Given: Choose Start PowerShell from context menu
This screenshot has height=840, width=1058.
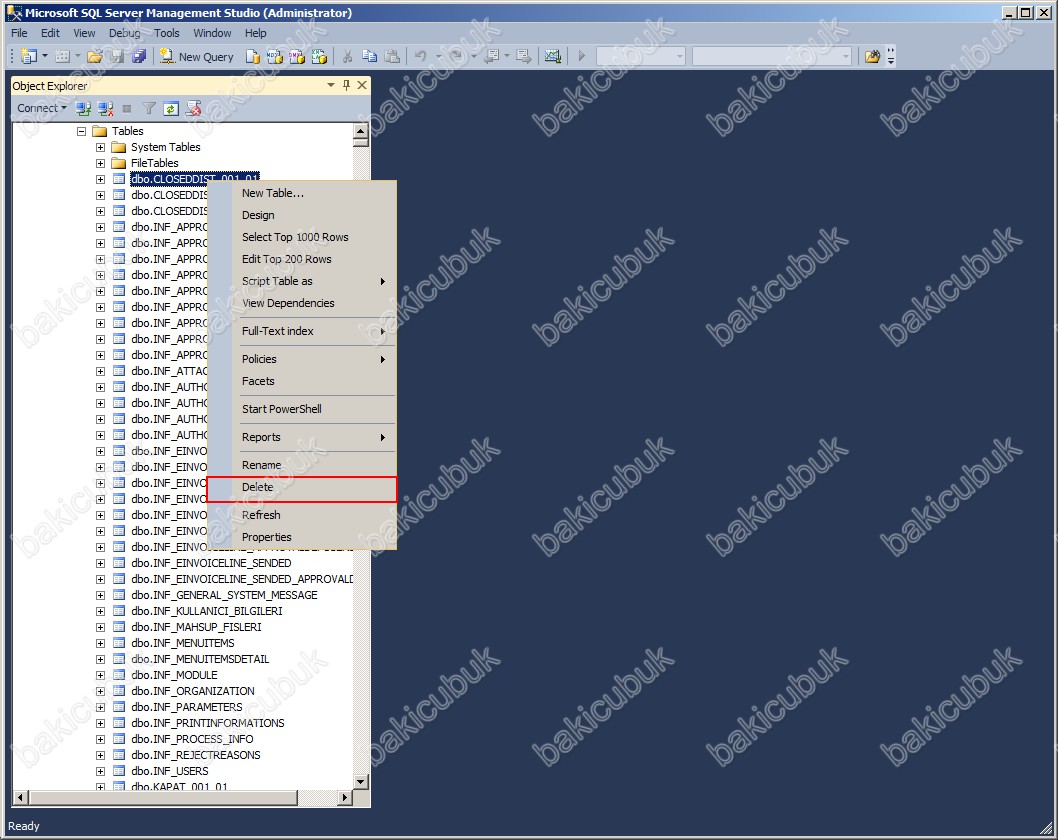Looking at the screenshot, I should tap(302, 409).
